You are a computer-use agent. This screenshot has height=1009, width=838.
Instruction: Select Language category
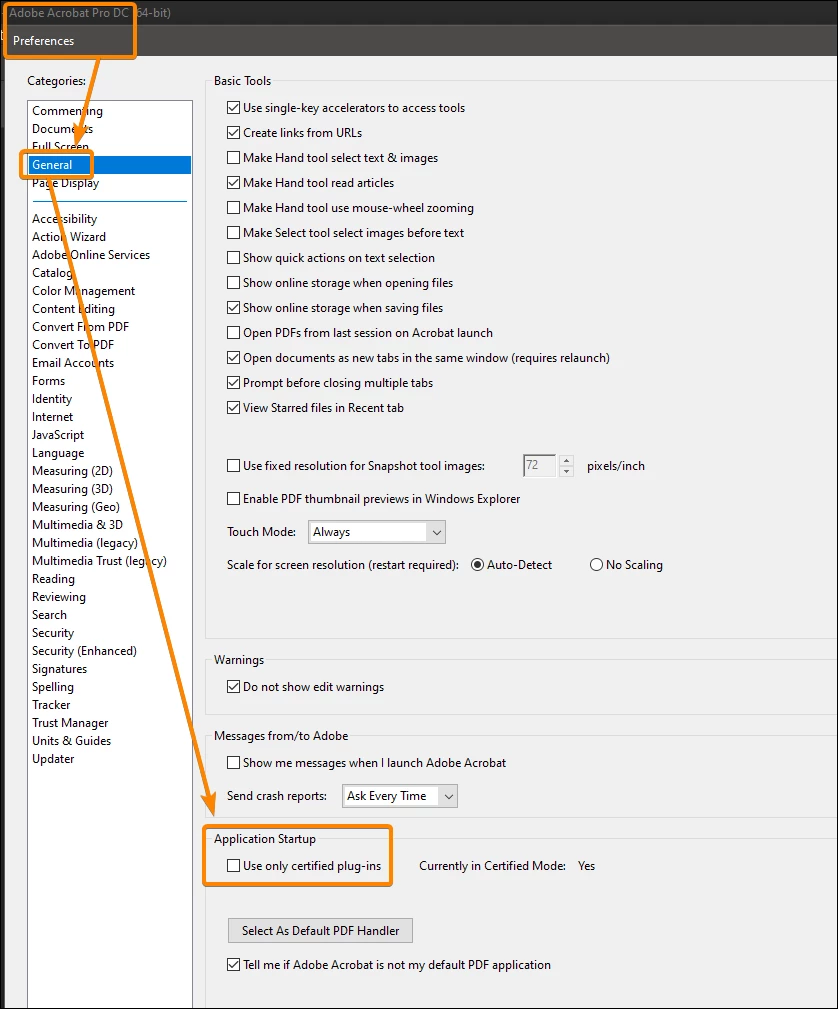109,453
